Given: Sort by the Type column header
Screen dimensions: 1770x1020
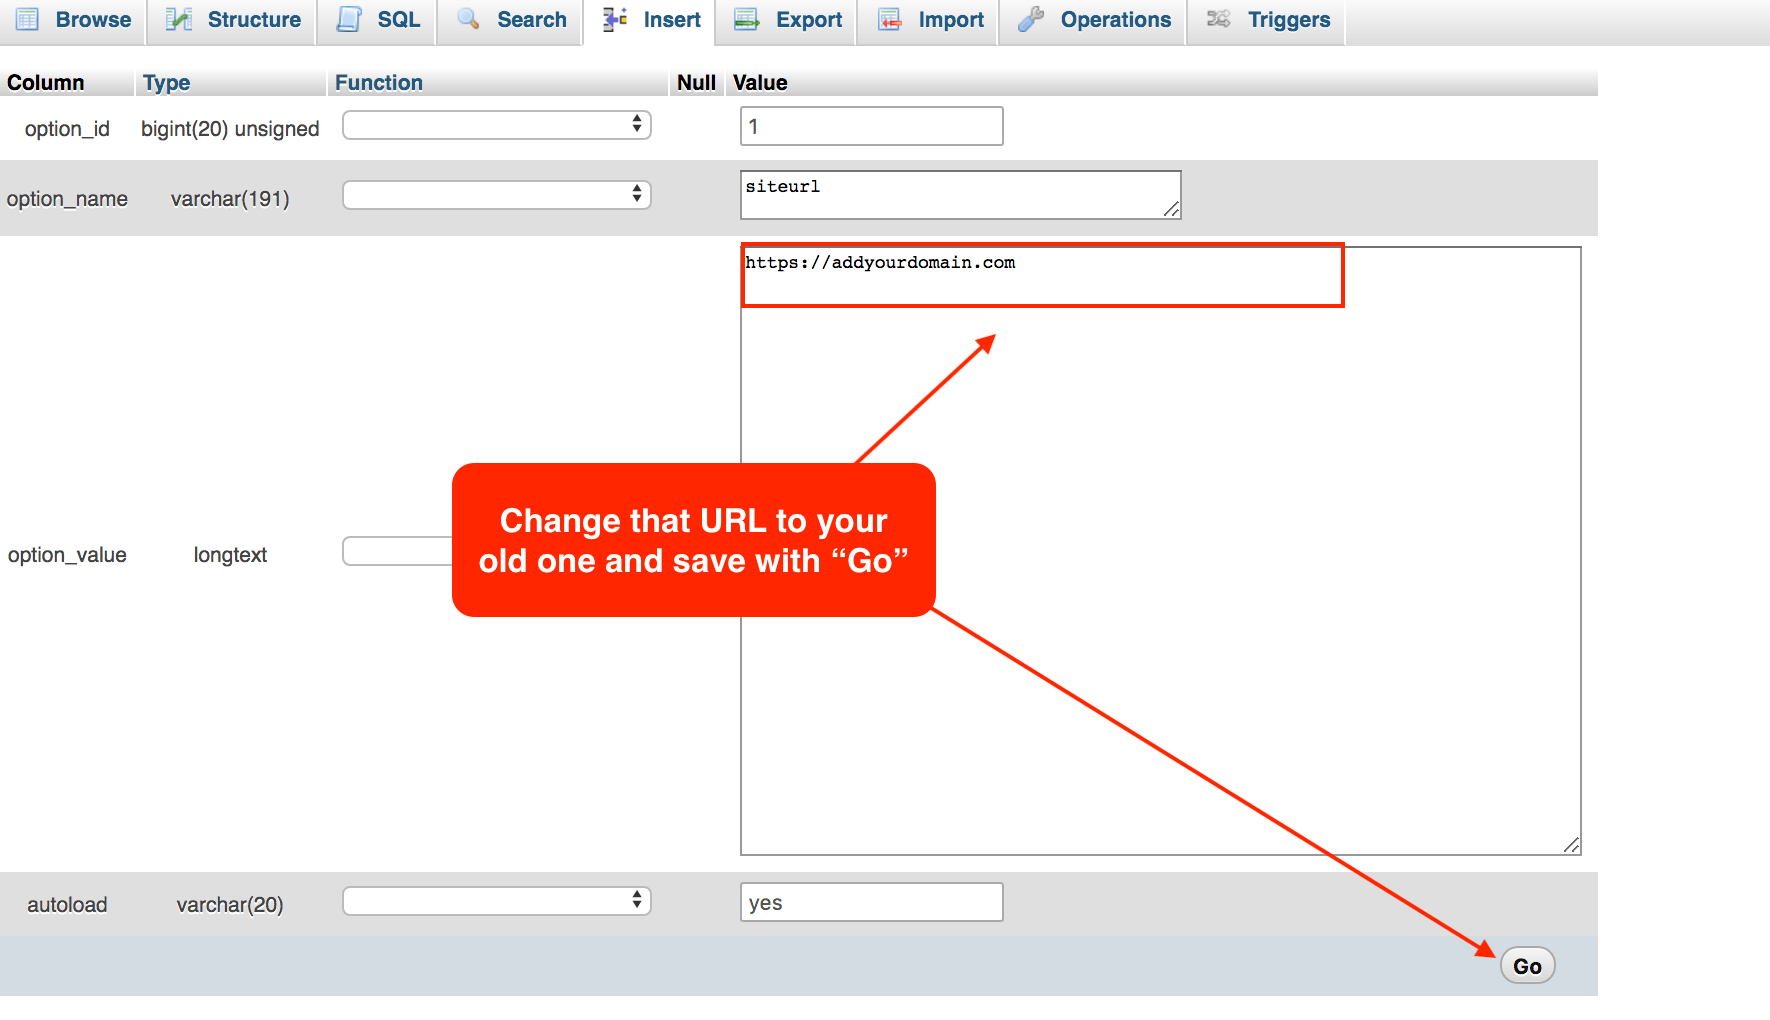Looking at the screenshot, I should point(166,83).
